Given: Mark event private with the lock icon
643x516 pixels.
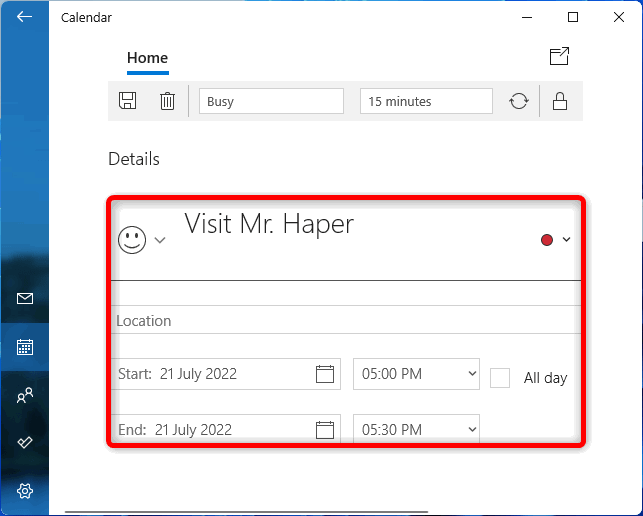Looking at the screenshot, I should 560,101.
